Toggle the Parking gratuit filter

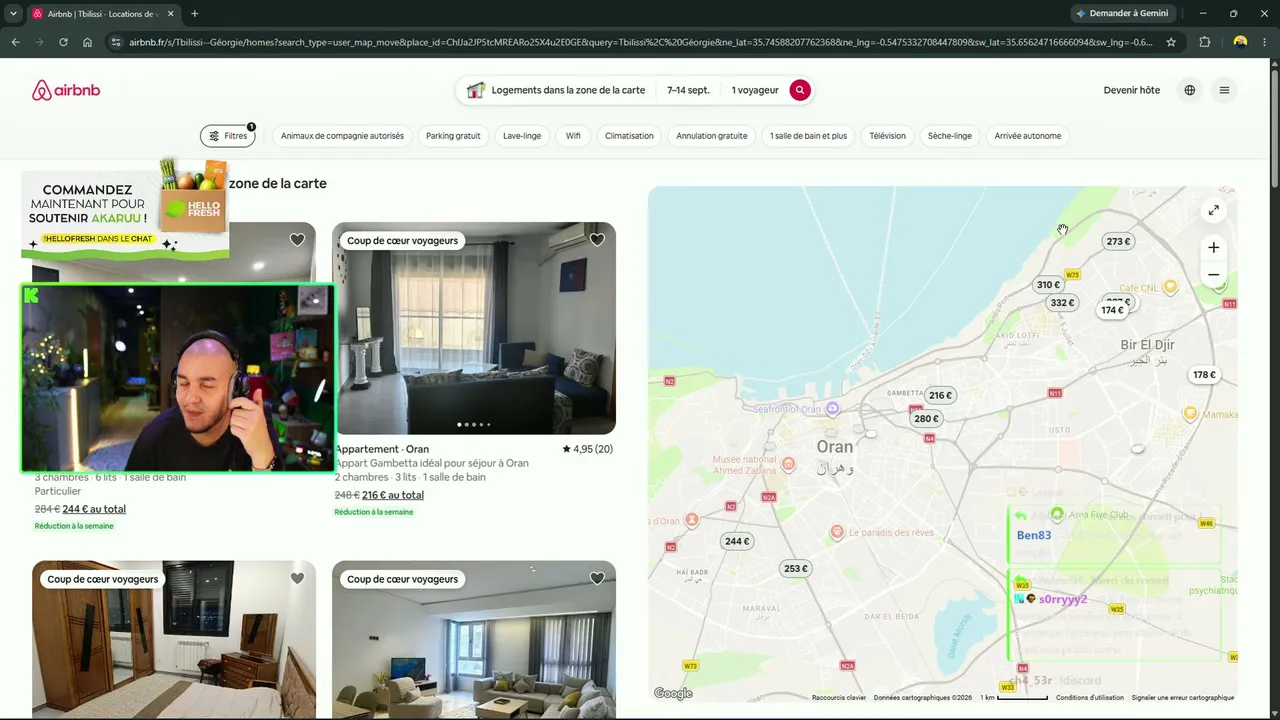[453, 136]
